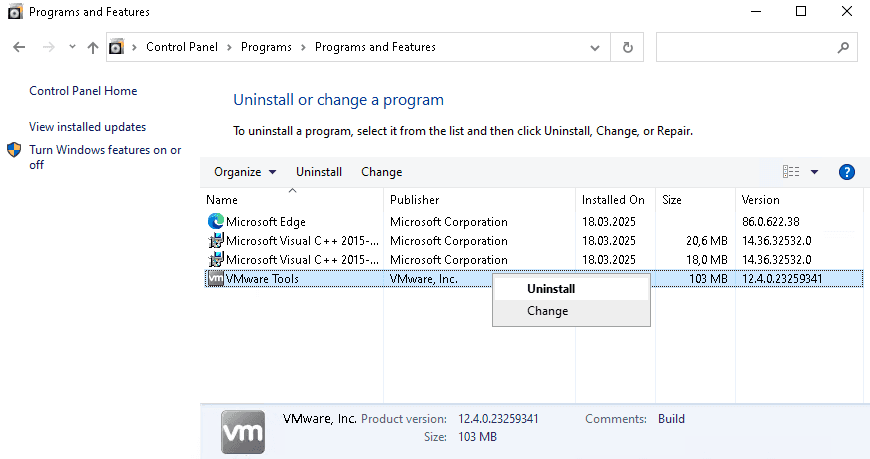Expand the More options view dropdown arrow
The image size is (870, 459).
814,172
